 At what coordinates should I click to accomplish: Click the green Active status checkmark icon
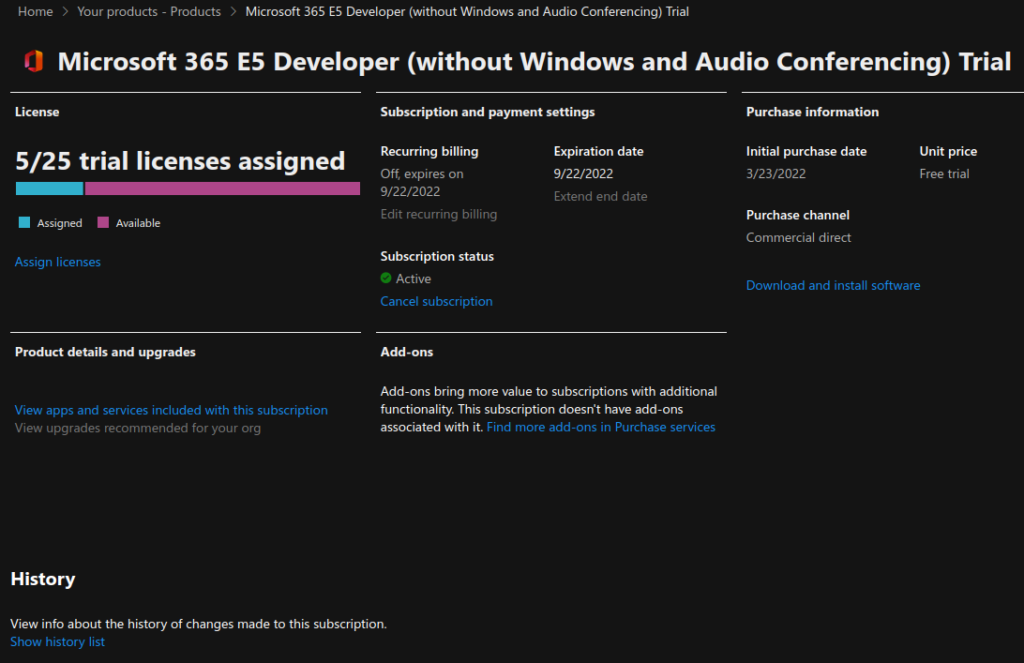[386, 278]
